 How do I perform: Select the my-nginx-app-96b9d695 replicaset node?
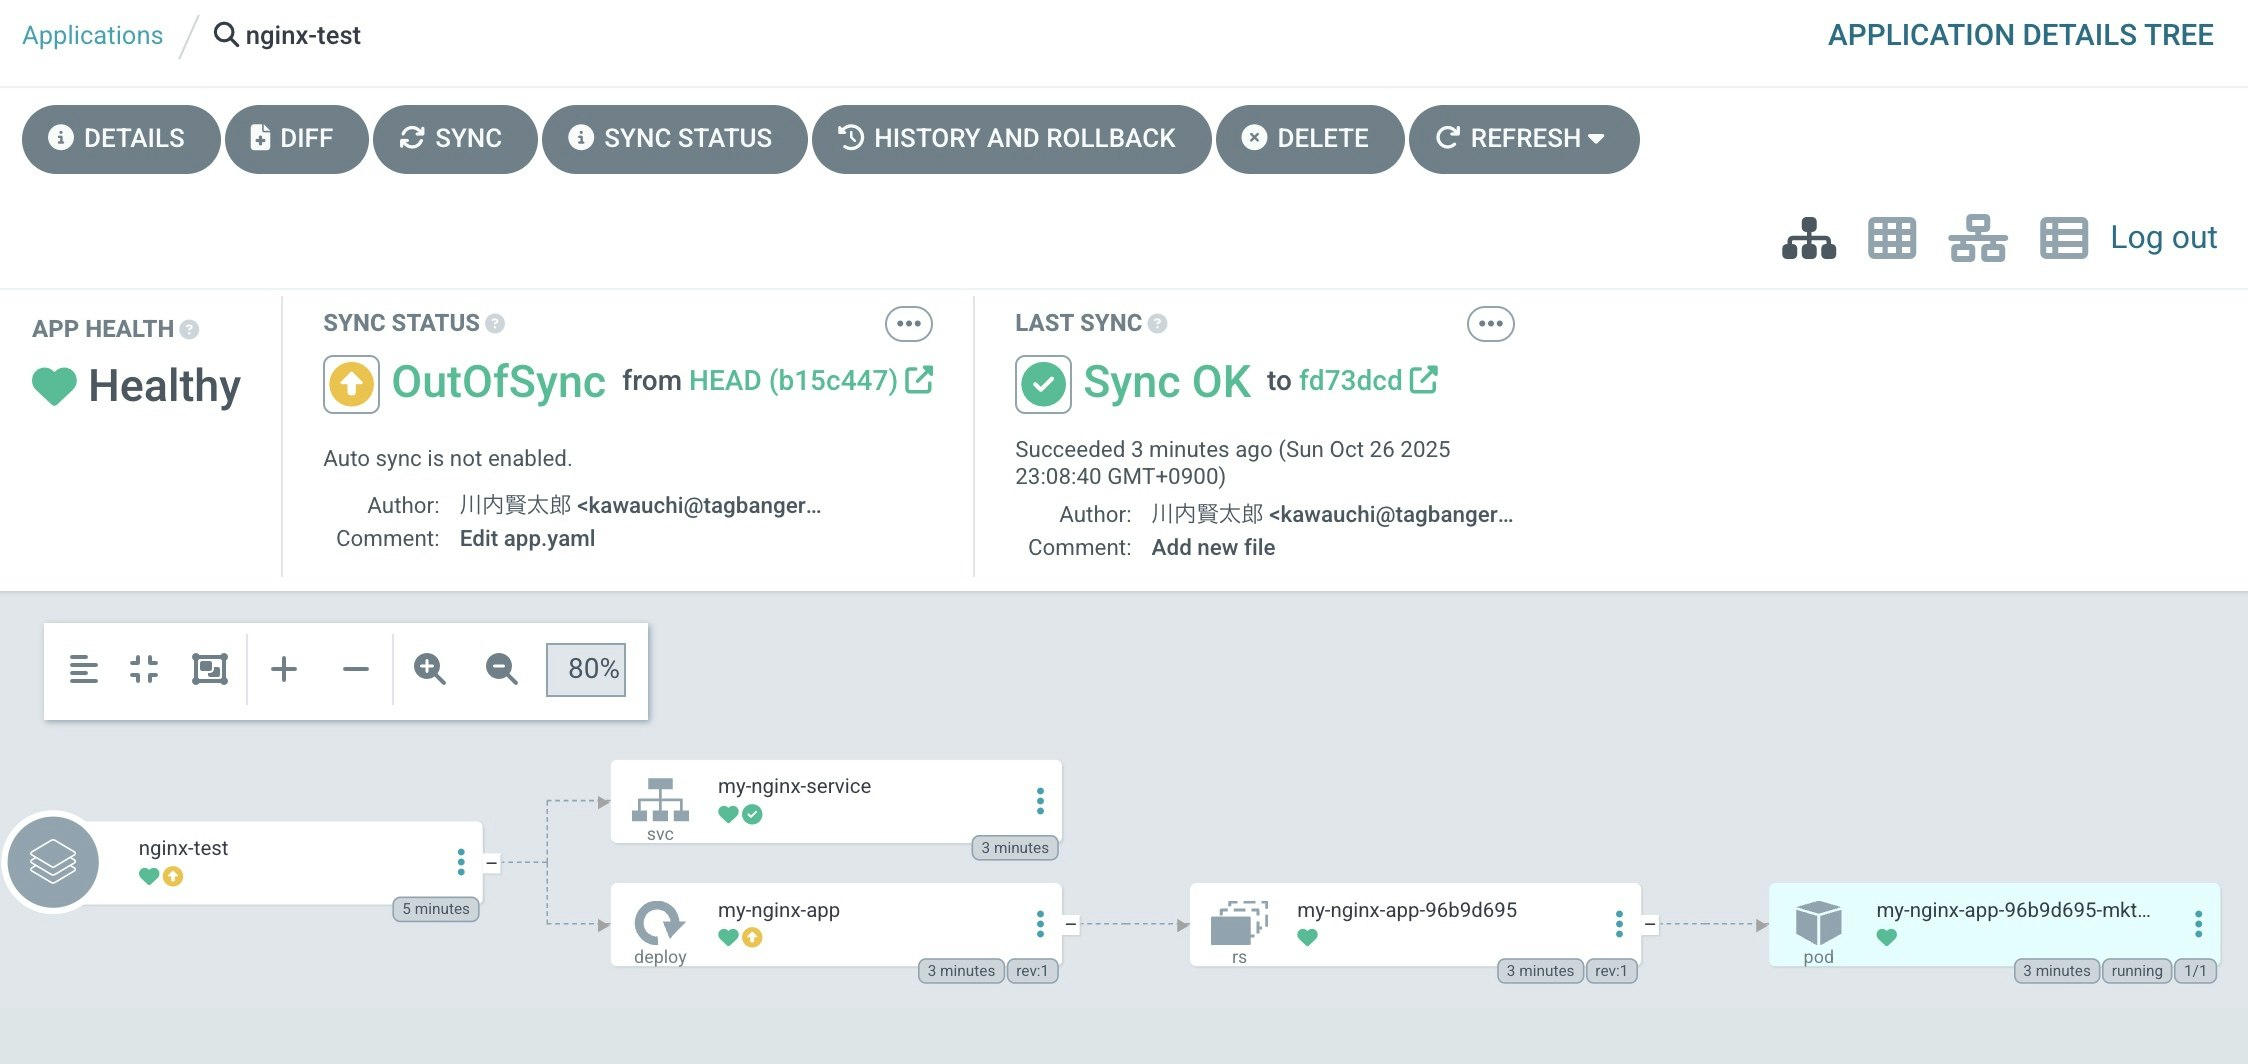[x=1415, y=925]
